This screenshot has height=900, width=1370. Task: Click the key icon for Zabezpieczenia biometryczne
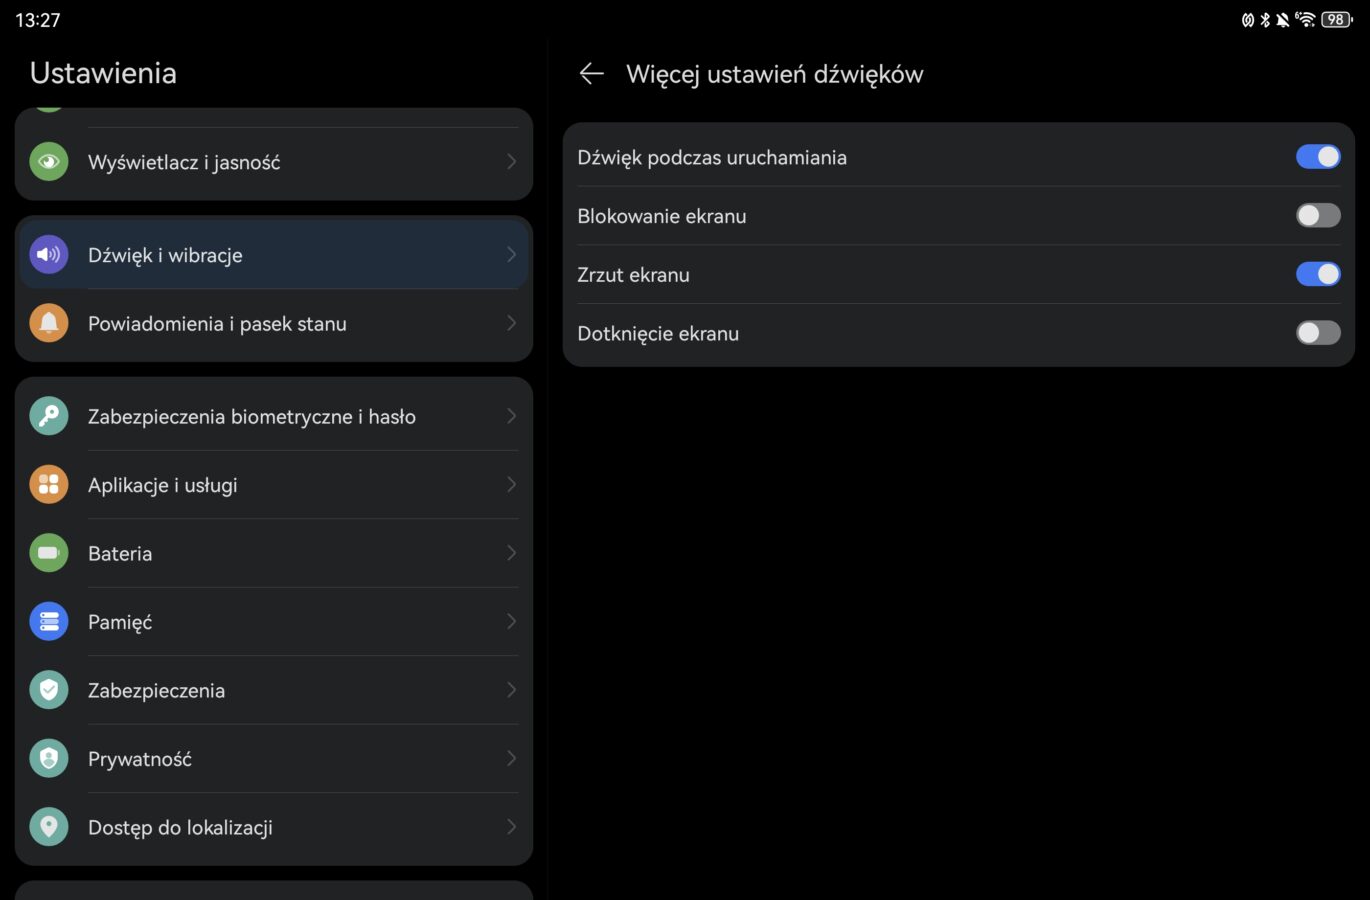click(x=49, y=416)
